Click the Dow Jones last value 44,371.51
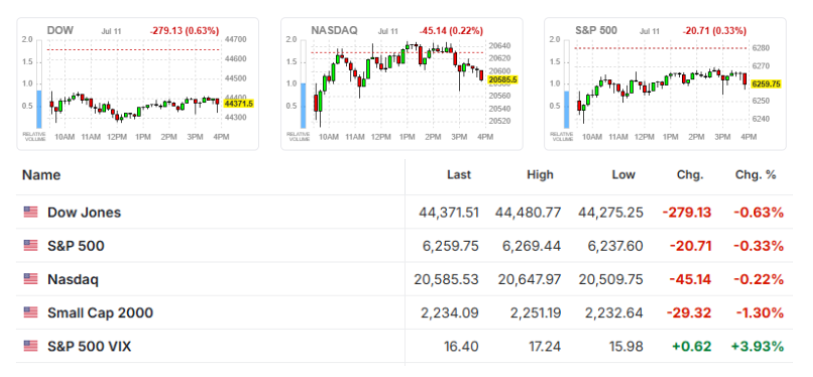 click(x=448, y=213)
